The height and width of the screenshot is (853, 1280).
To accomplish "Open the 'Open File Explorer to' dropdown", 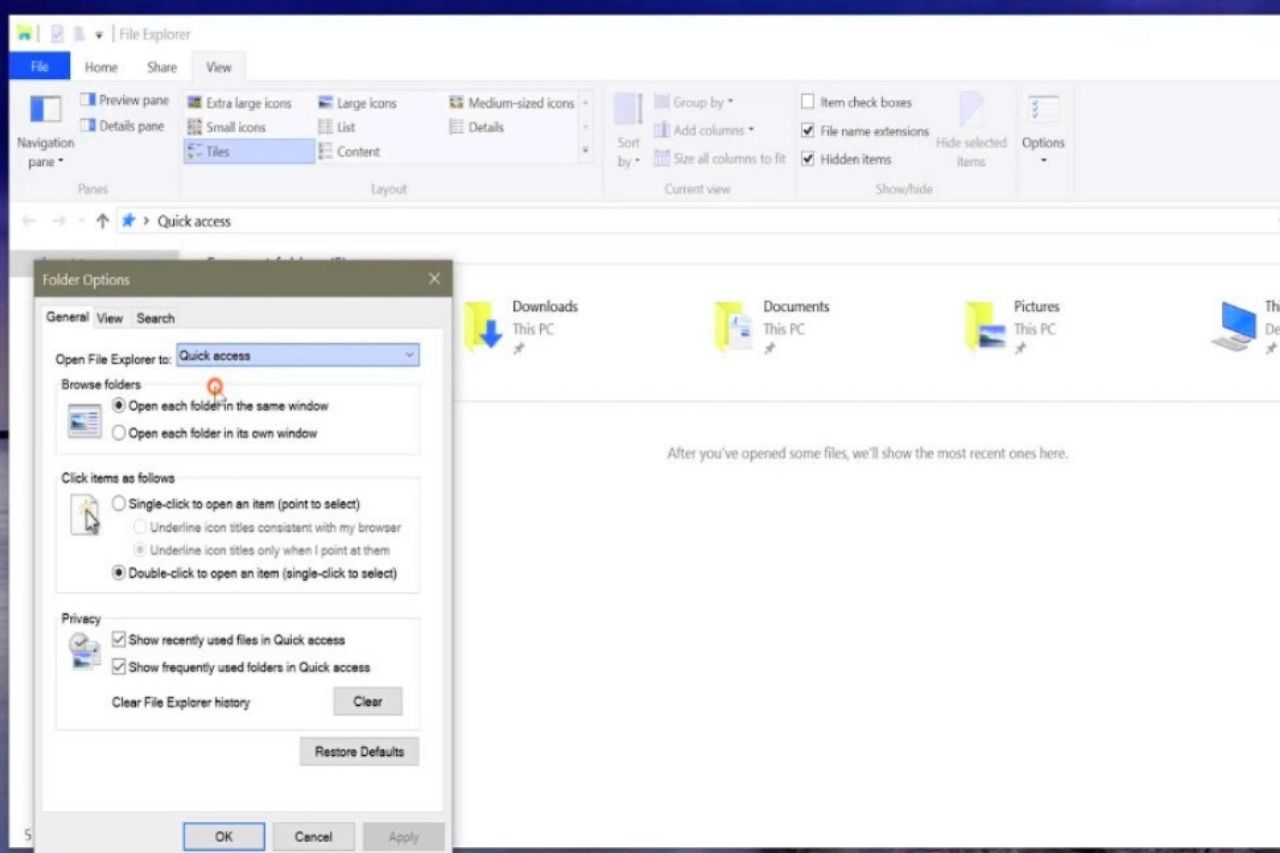I will coord(298,355).
